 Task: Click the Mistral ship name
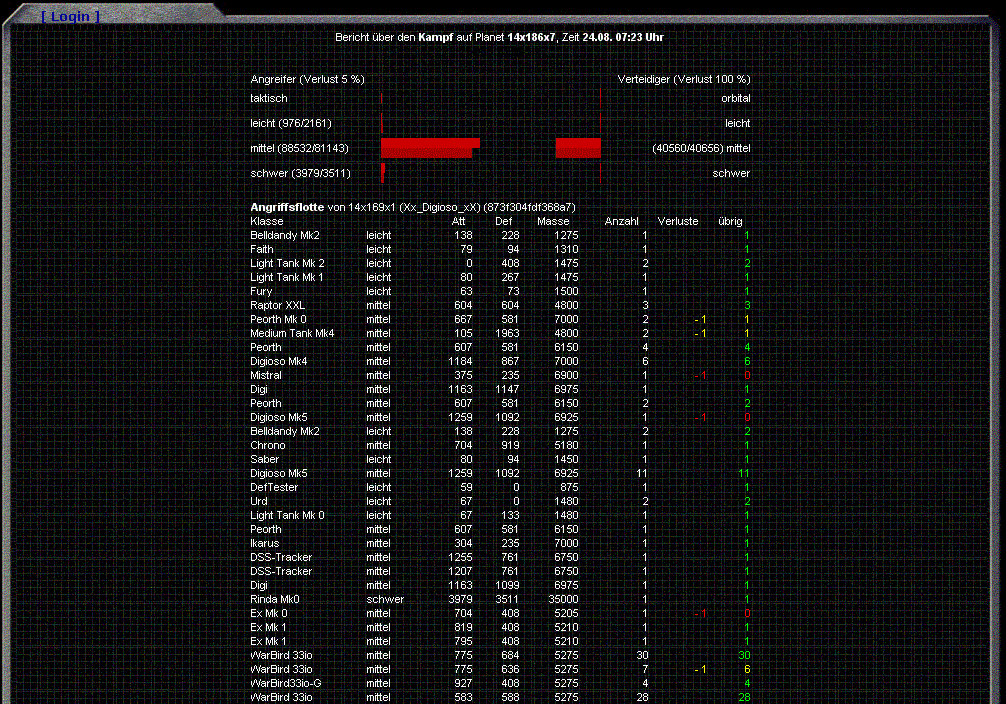pyautogui.click(x=266, y=375)
